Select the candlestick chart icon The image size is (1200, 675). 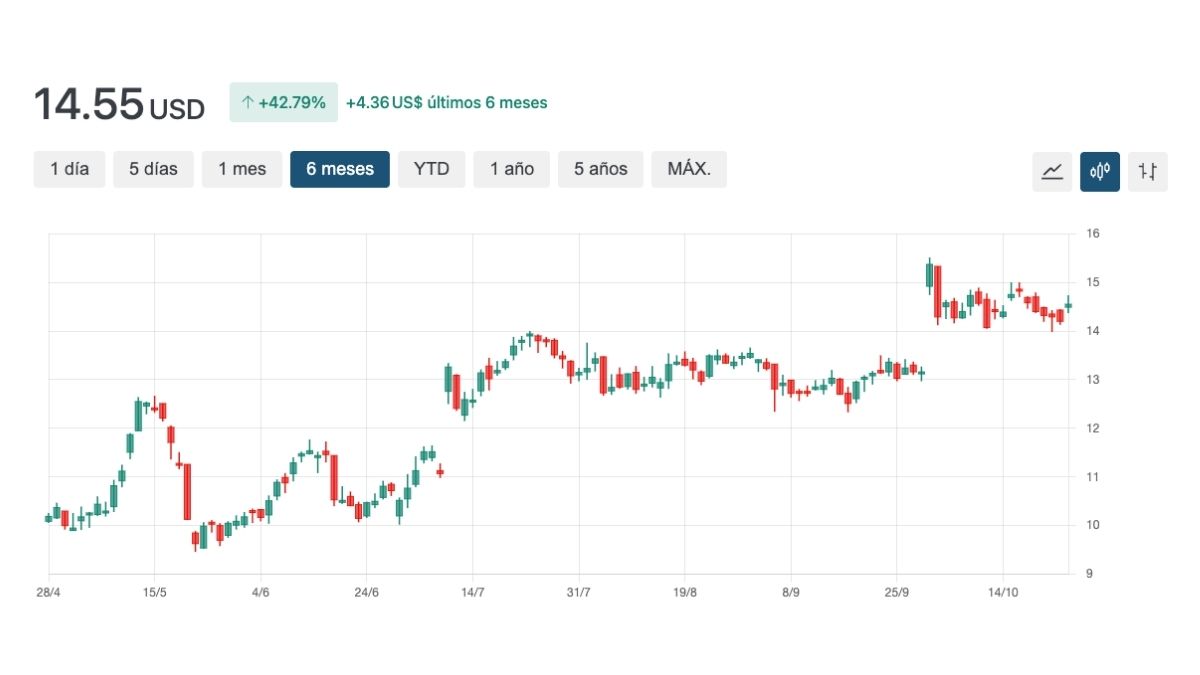tap(1100, 171)
